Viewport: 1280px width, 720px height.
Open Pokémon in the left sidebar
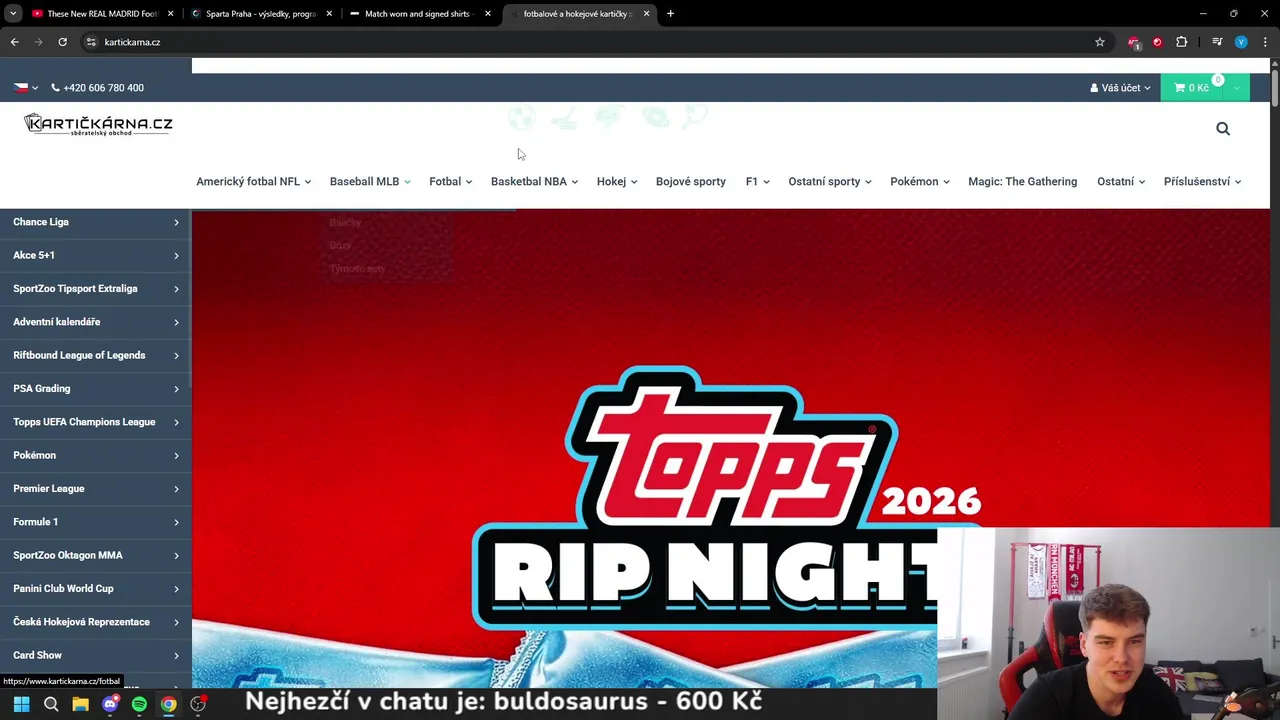[x=95, y=455]
